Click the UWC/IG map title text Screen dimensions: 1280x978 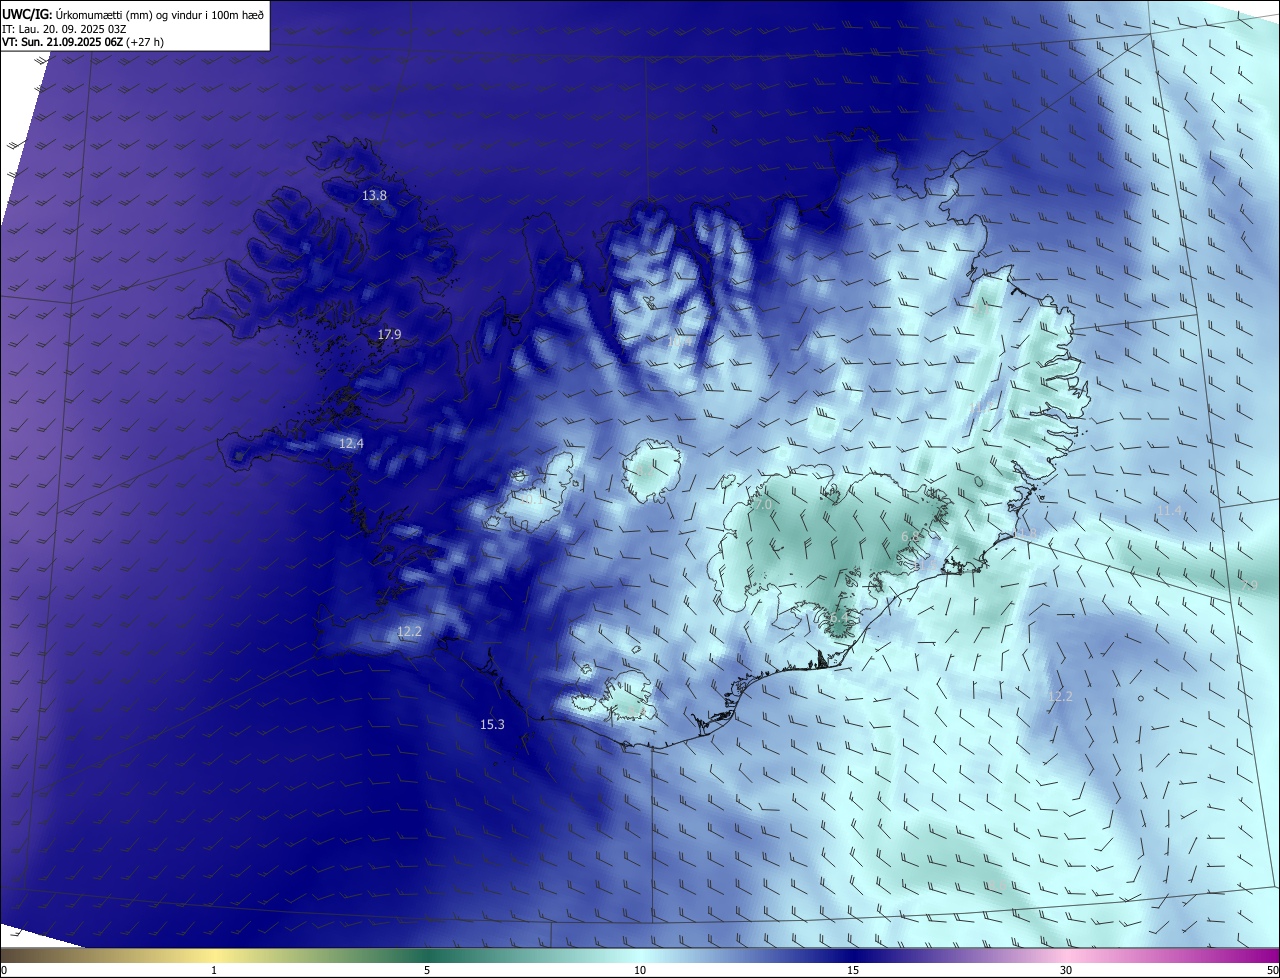click(x=133, y=14)
